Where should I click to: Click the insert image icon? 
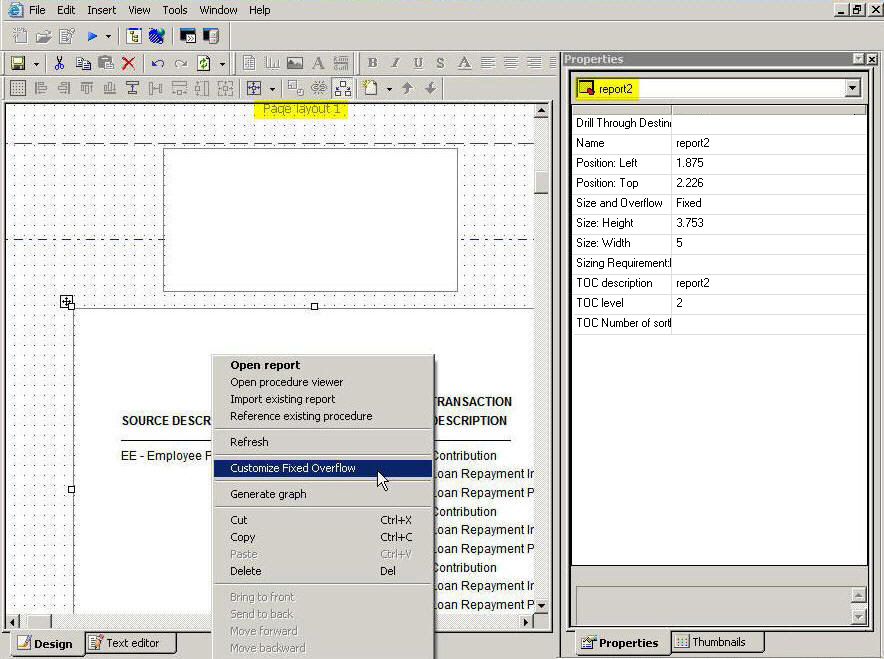295,63
